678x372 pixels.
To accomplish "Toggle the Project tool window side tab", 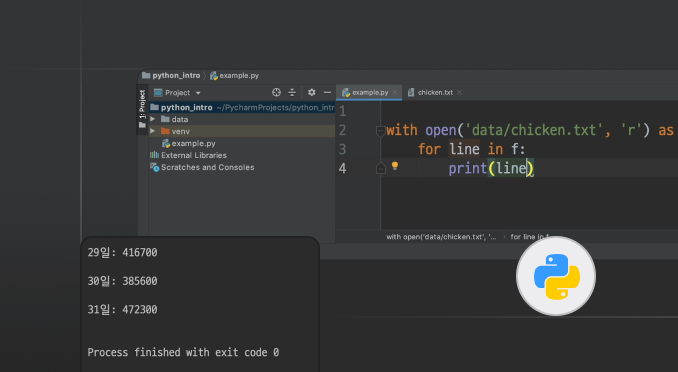I will (142, 109).
